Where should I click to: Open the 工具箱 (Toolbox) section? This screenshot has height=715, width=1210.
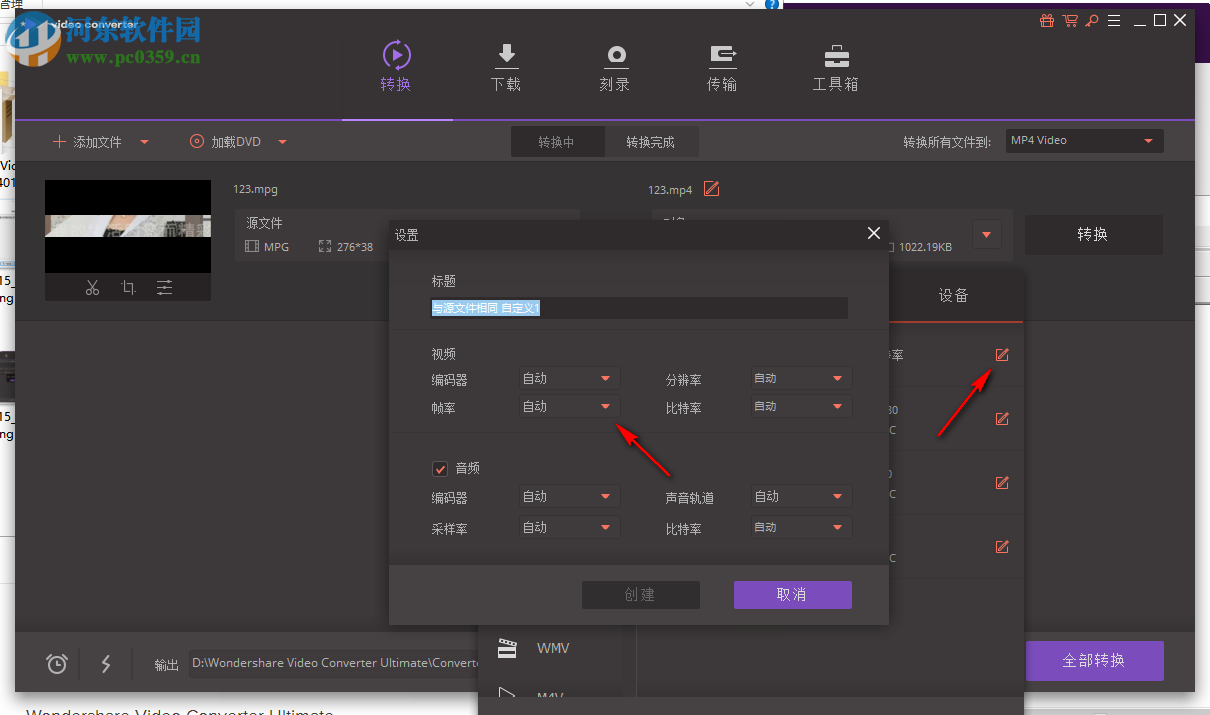(x=836, y=67)
